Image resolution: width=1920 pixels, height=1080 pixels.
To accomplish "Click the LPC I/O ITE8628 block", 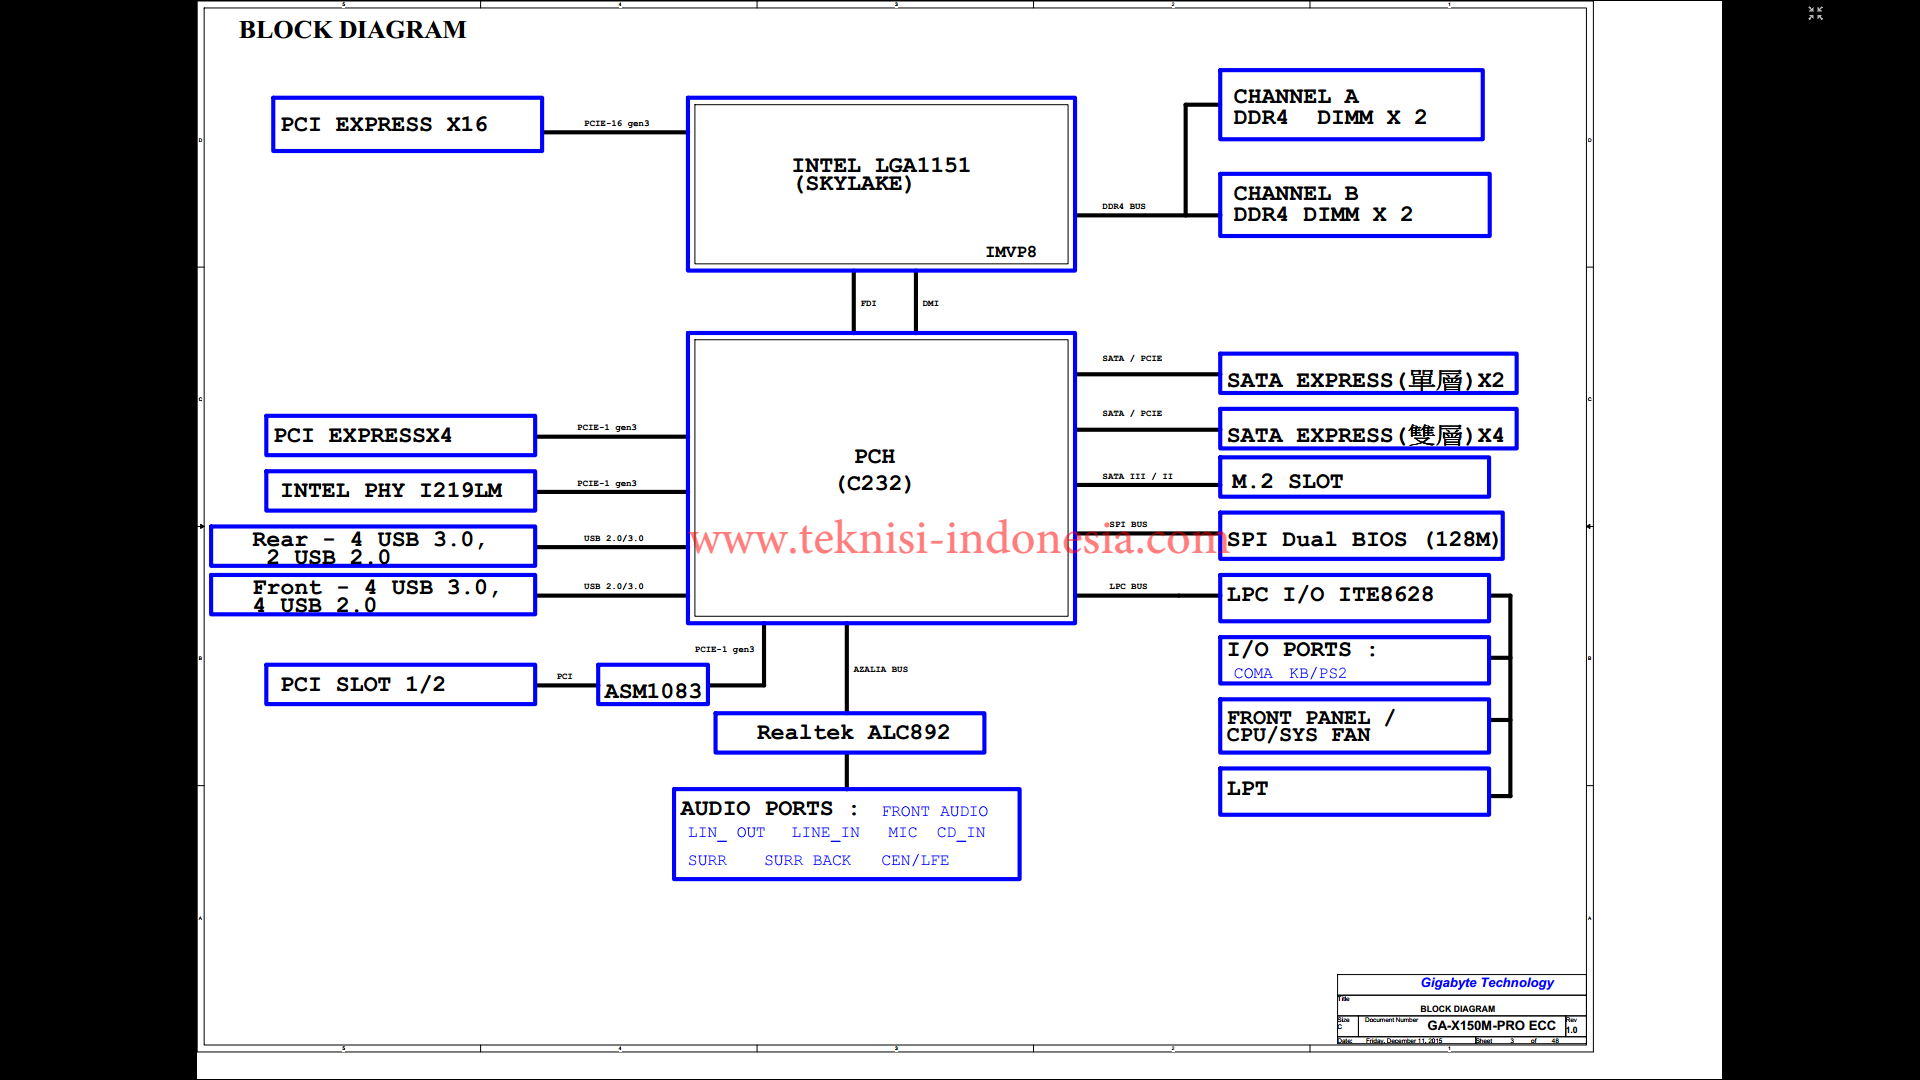I will click(1354, 596).
